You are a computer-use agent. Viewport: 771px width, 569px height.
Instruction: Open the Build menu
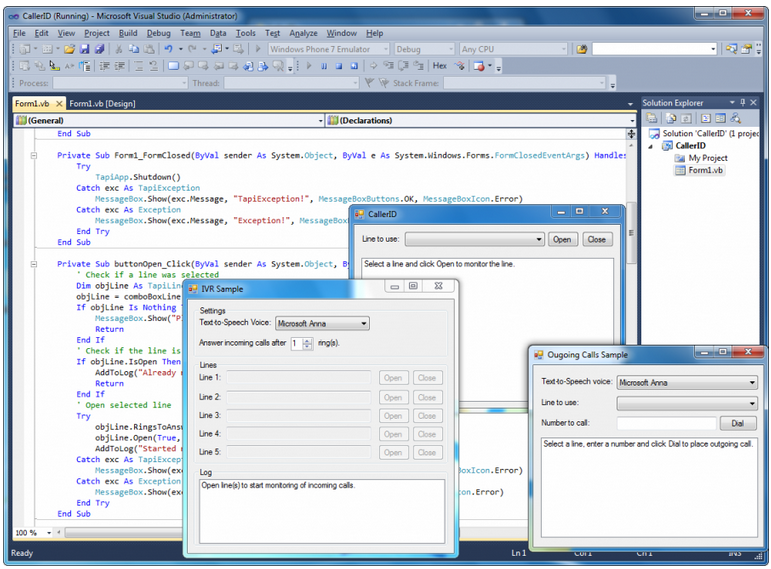coord(128,33)
